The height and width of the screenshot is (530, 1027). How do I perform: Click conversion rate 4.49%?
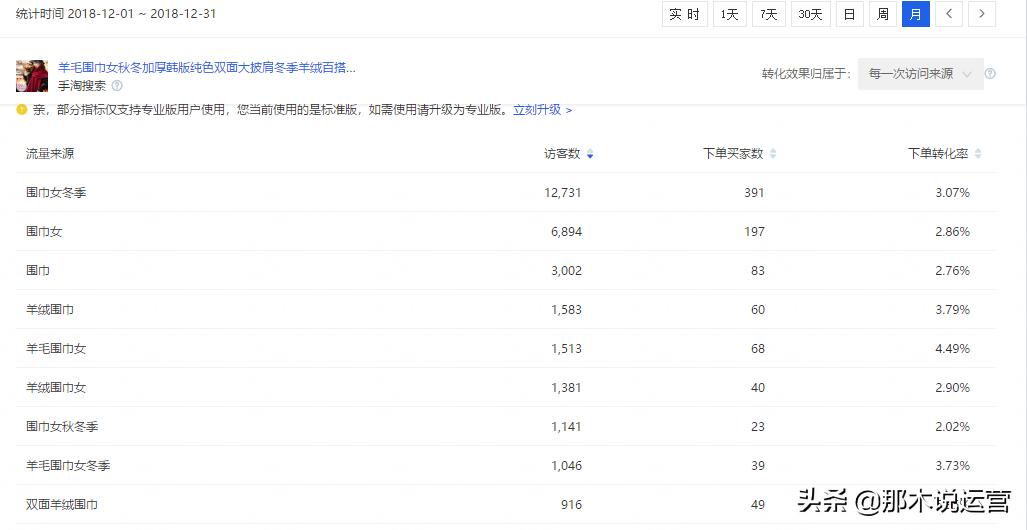952,349
